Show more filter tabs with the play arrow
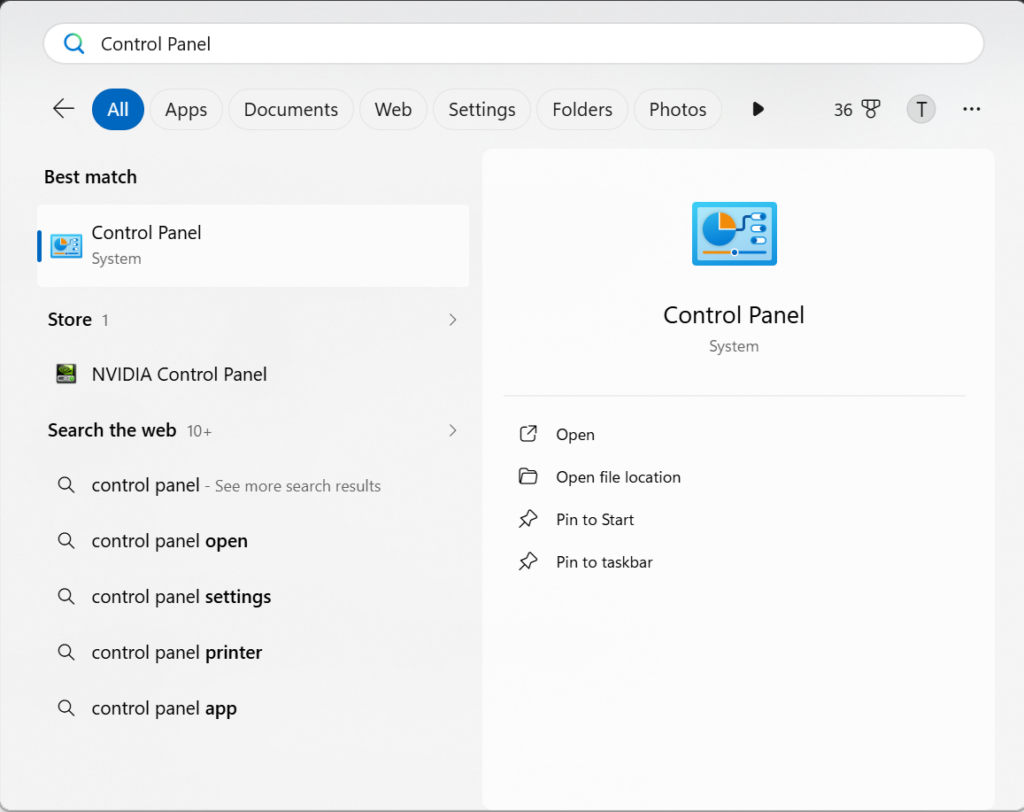The height and width of the screenshot is (812, 1024). [758, 109]
